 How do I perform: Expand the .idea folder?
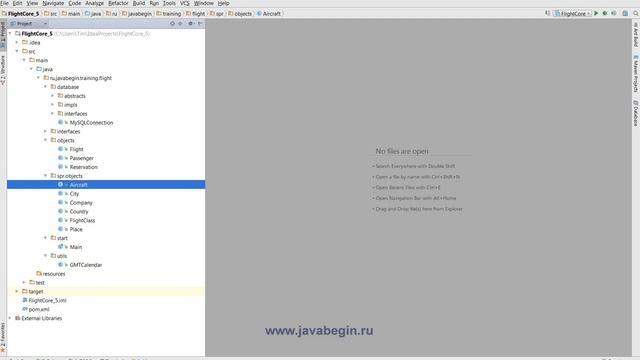coord(17,42)
